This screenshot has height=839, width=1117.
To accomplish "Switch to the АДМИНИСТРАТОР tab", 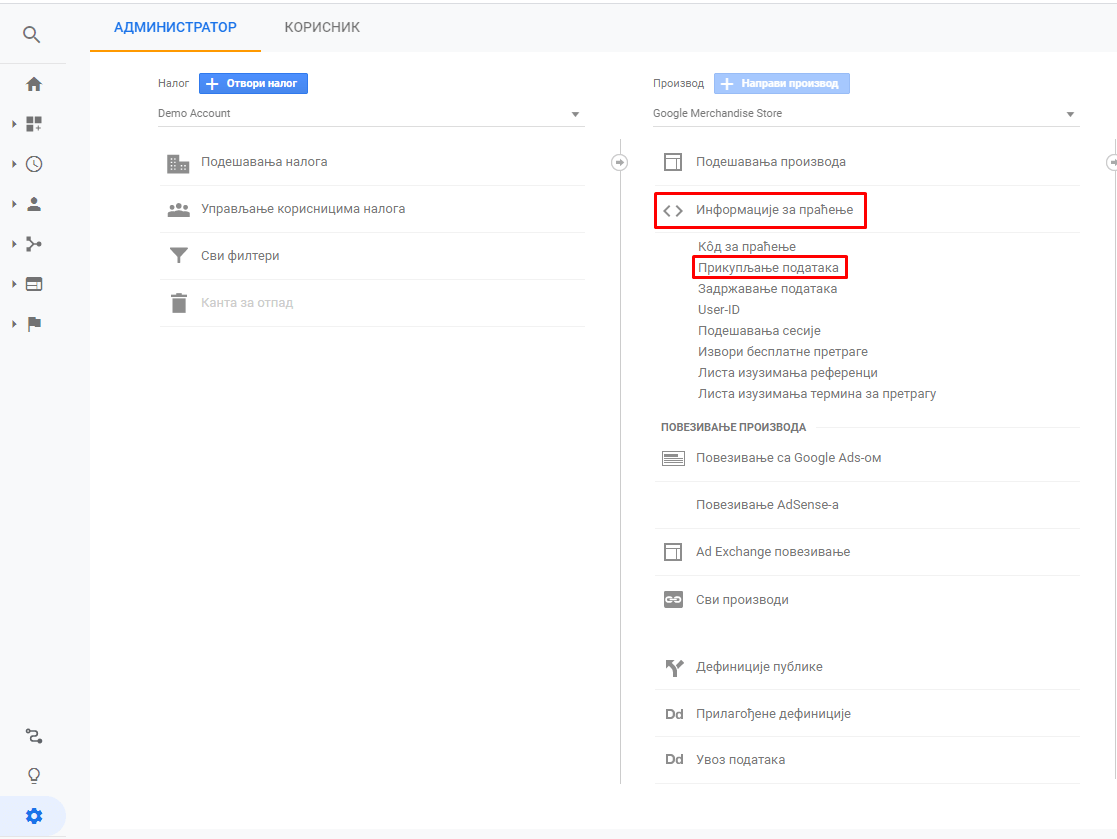I will click(175, 27).
